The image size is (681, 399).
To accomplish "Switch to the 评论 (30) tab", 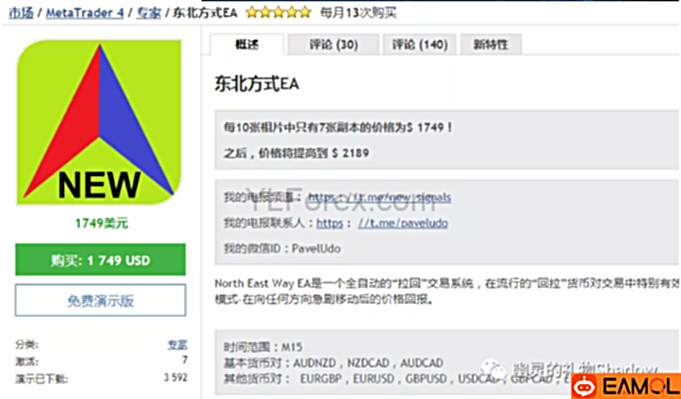I will [333, 44].
